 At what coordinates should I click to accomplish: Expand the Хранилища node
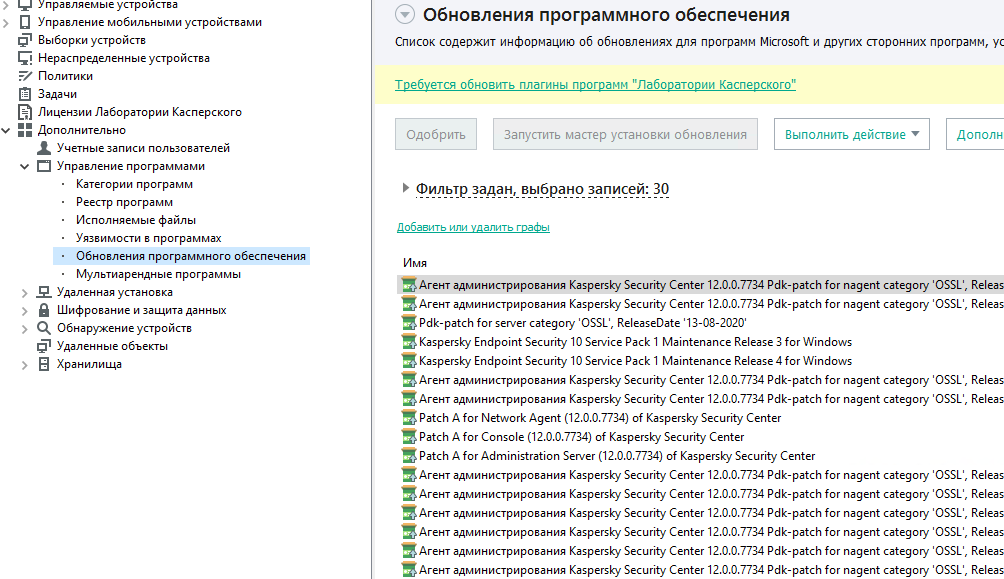[x=24, y=365]
